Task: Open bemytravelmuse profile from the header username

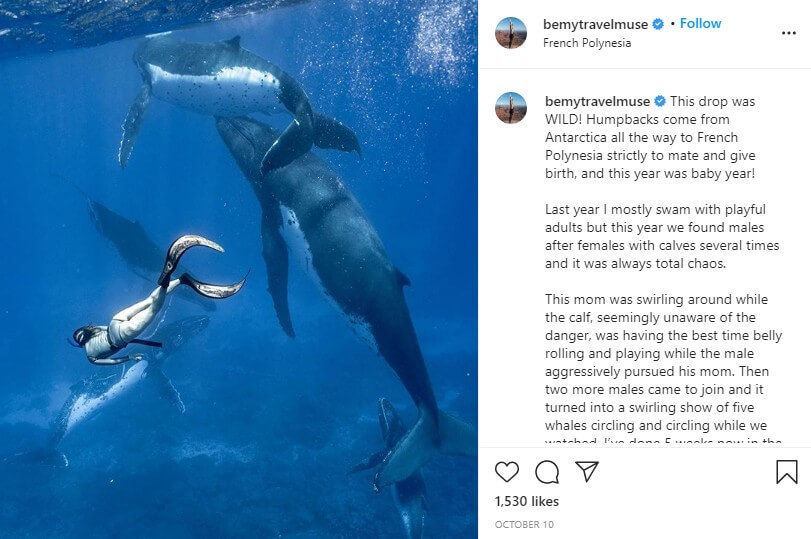Action: coord(596,24)
